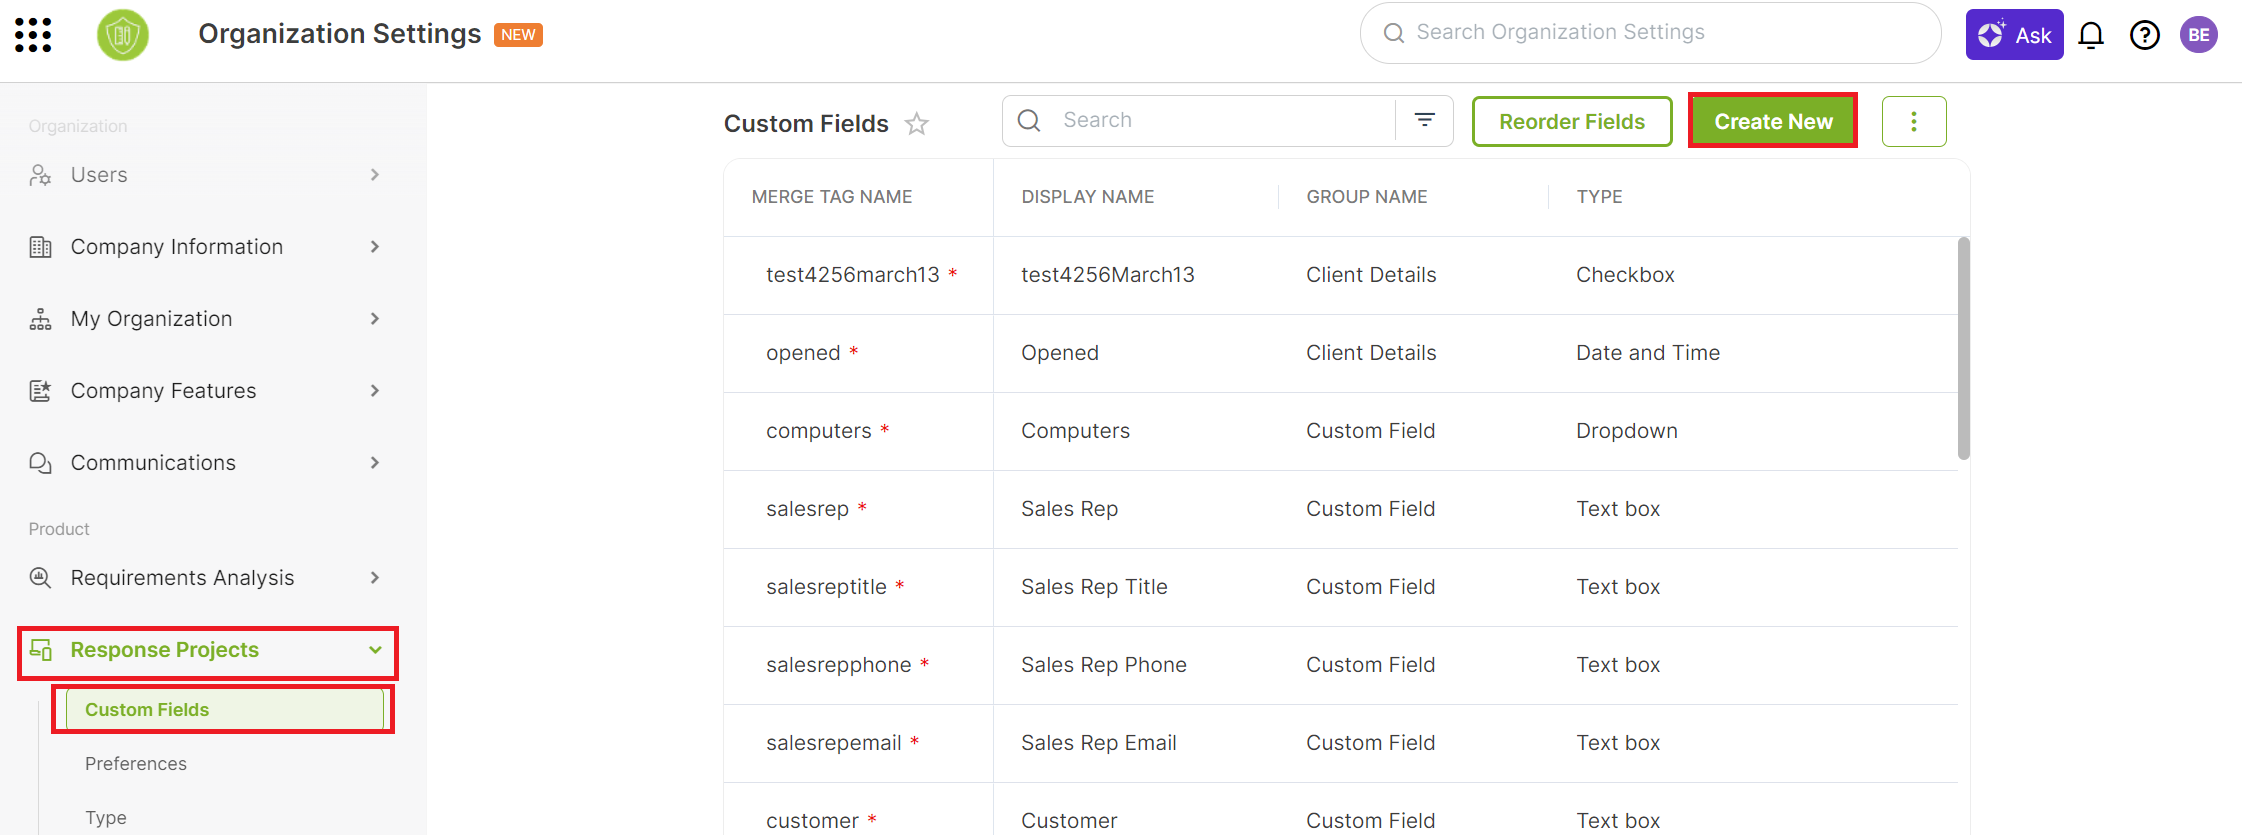Click the Ask assistant button
Viewport: 2242px width, 835px height.
[x=2014, y=35]
